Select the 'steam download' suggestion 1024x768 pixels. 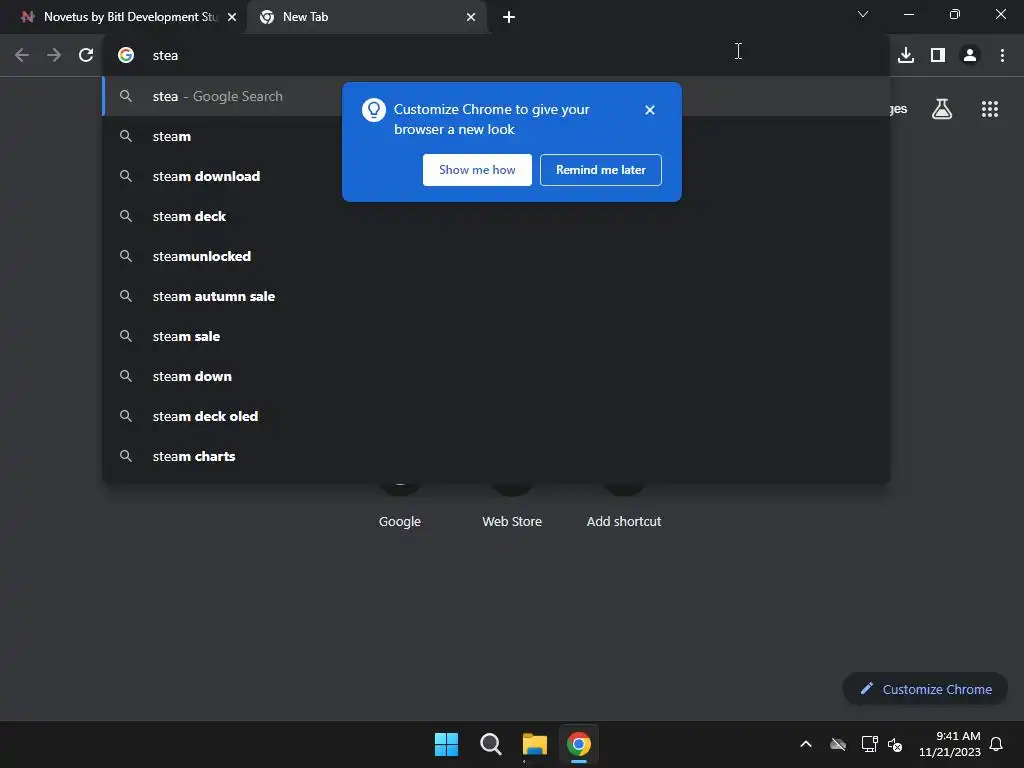click(x=496, y=176)
